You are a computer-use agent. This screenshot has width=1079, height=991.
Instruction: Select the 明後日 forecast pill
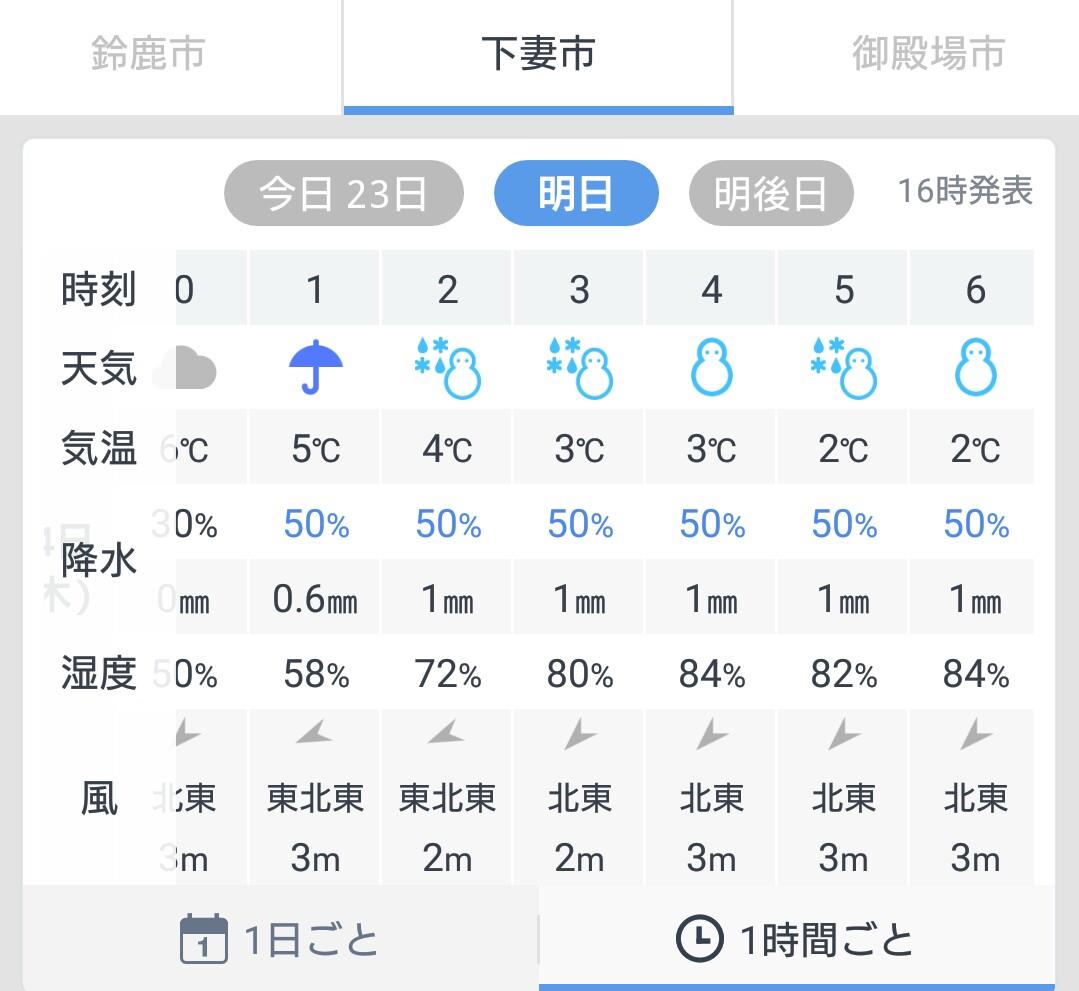[771, 193]
